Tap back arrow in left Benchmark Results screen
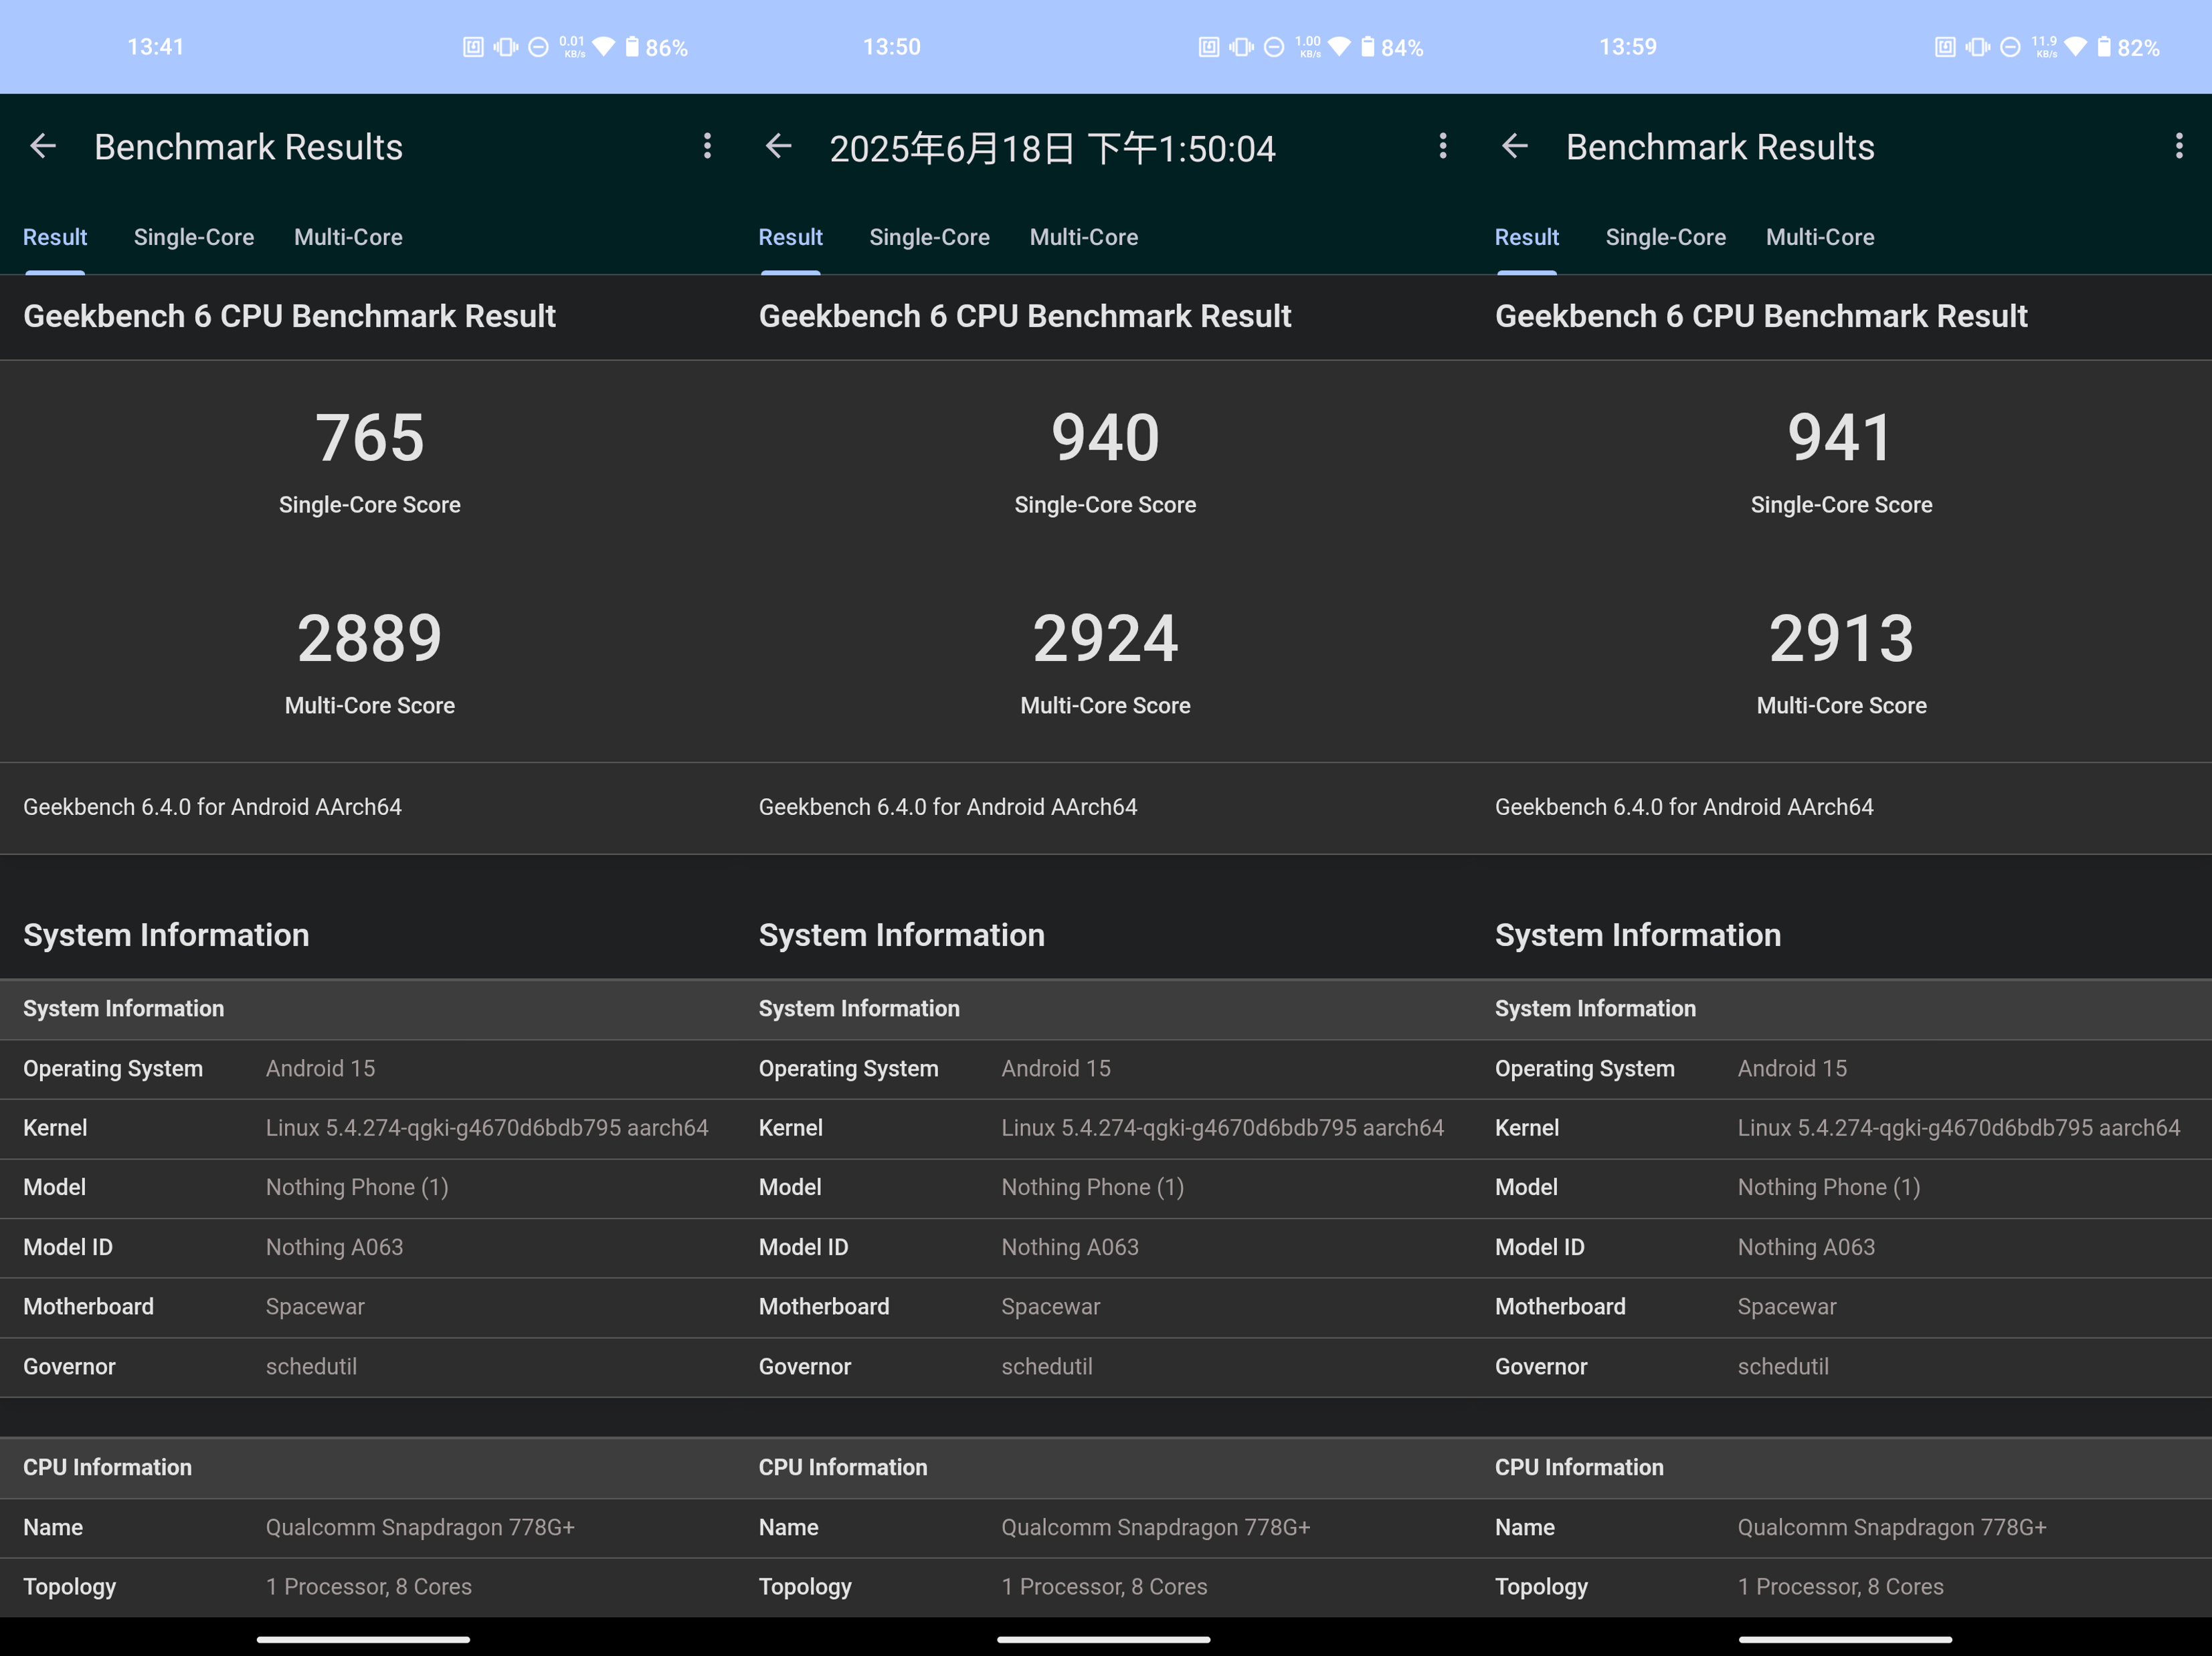This screenshot has height=1656, width=2212. pyautogui.click(x=43, y=147)
